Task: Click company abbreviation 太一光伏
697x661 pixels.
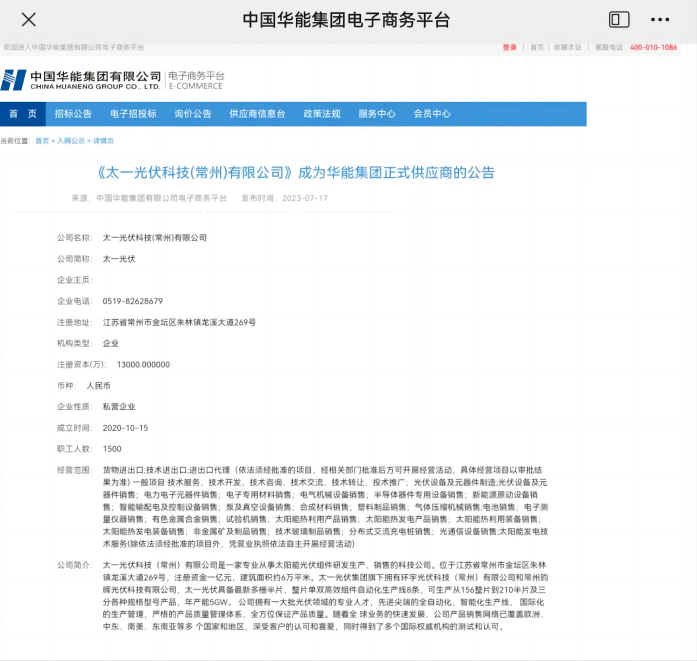Action: (119, 259)
